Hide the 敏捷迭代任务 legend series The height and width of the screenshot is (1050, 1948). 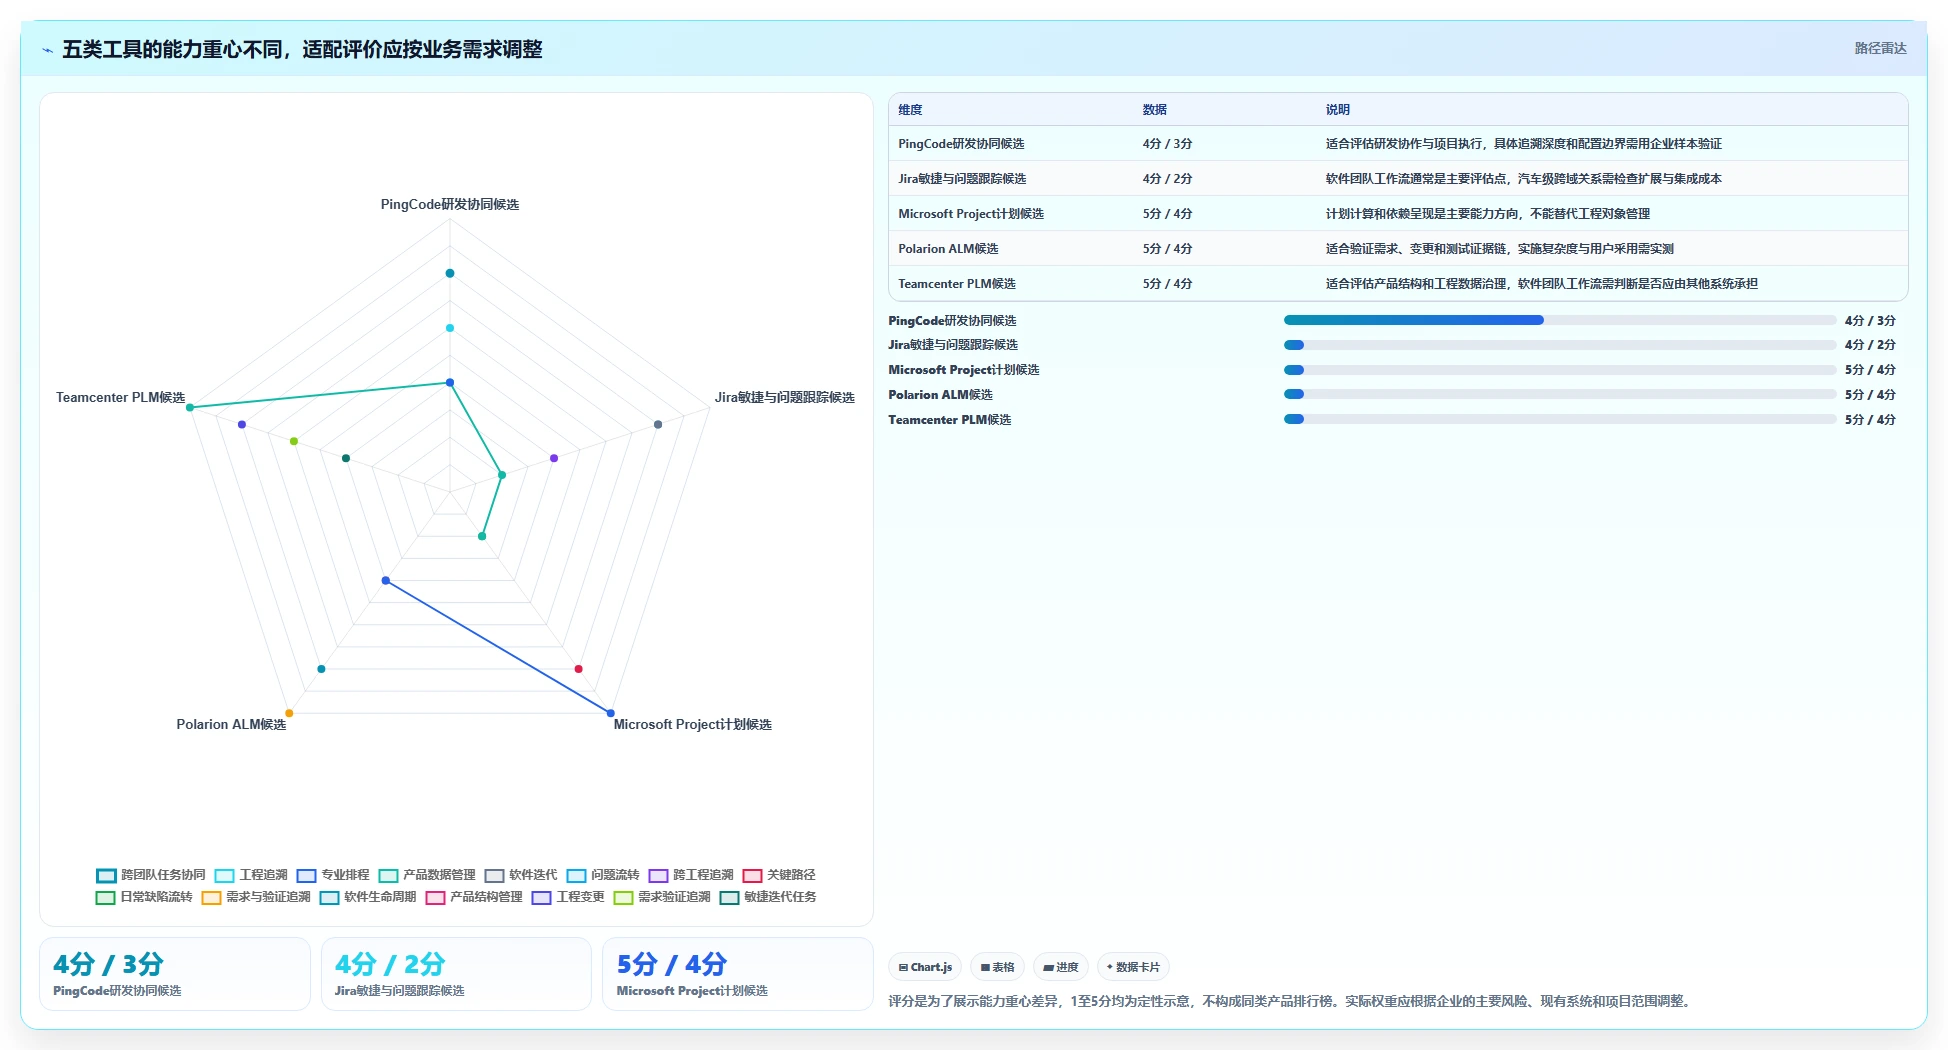click(768, 897)
